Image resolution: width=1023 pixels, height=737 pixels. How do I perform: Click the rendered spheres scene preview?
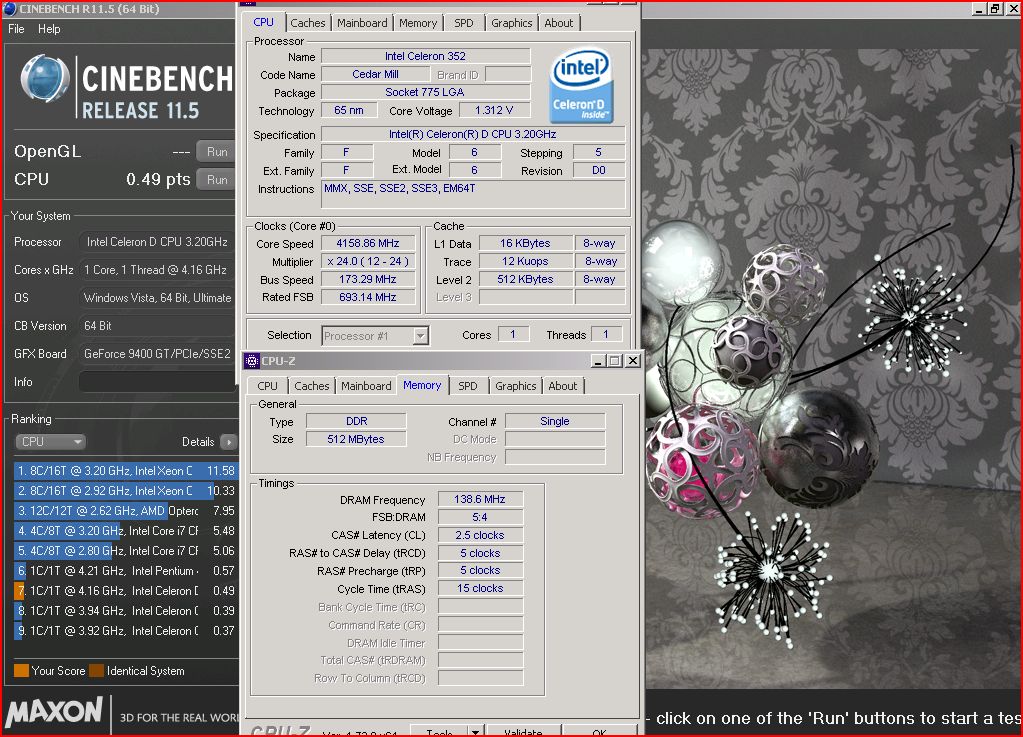832,368
